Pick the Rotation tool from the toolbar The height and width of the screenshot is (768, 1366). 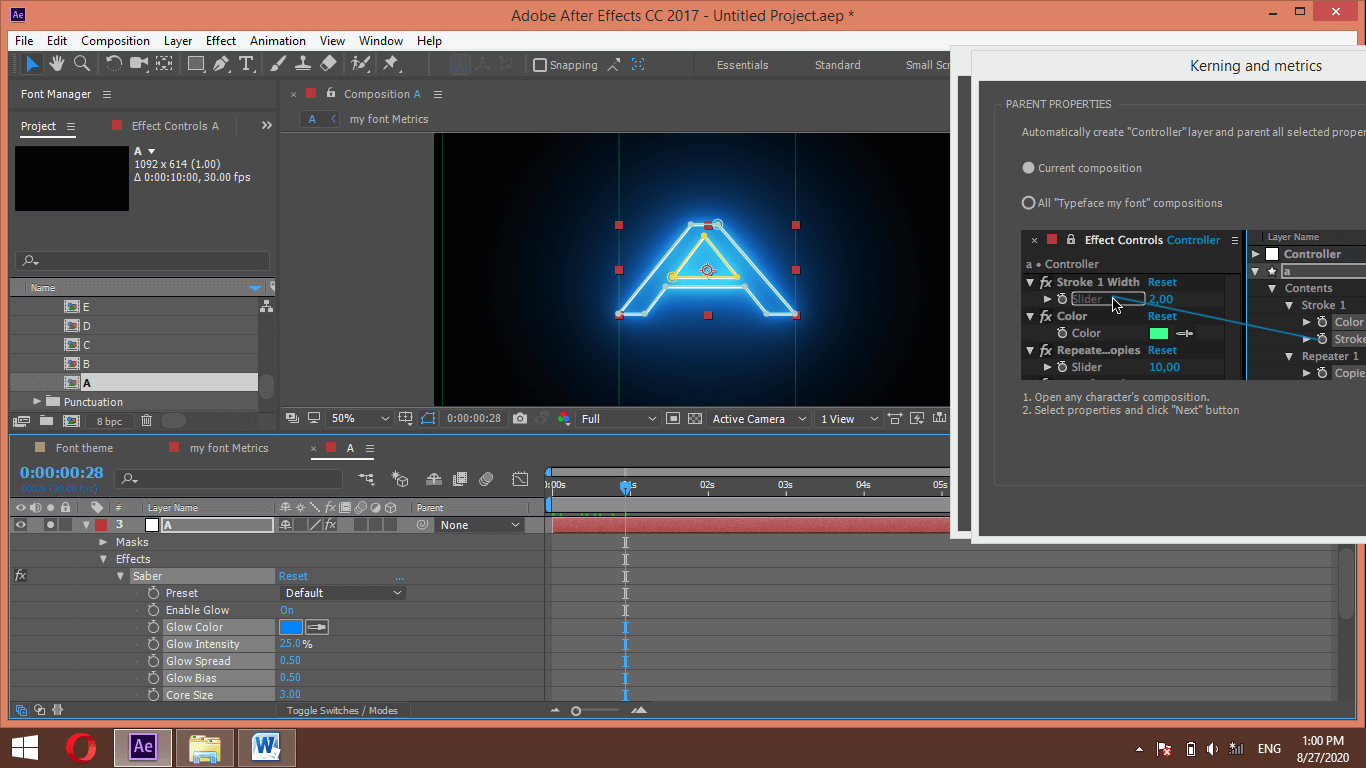click(113, 64)
